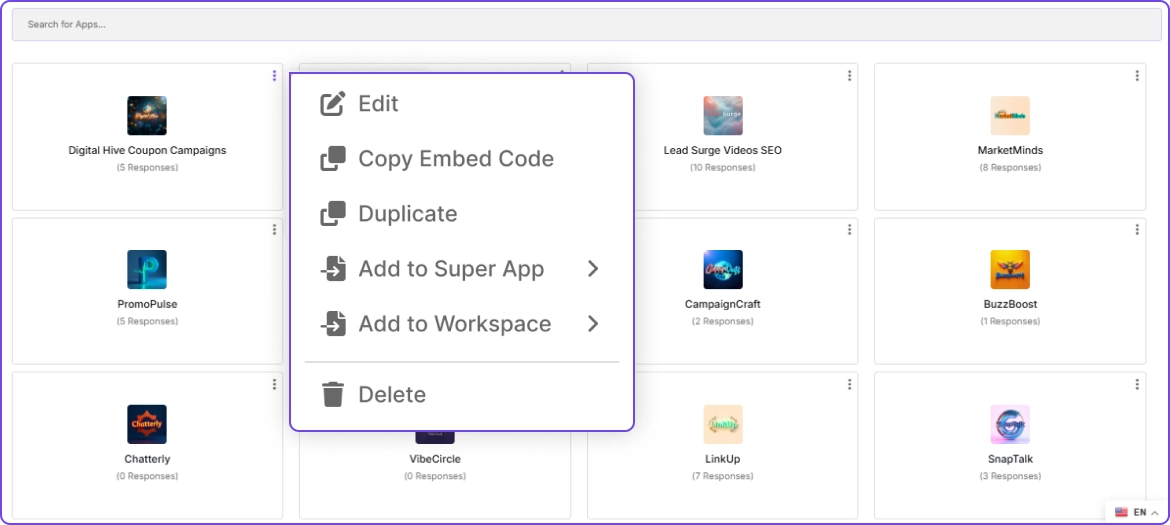Click the PromoPulse app logo thumbnail
The height and width of the screenshot is (525, 1170).
(147, 270)
